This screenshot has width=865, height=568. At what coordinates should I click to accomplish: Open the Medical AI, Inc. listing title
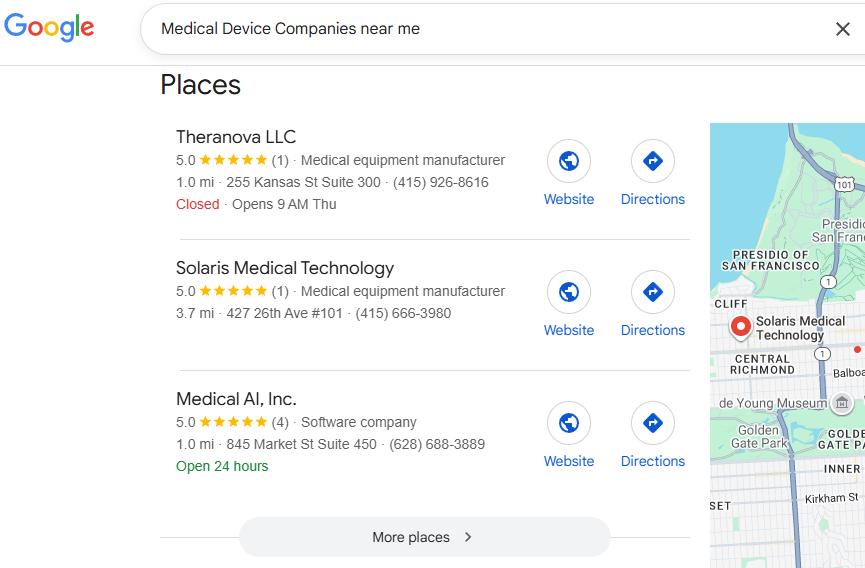[x=236, y=399]
